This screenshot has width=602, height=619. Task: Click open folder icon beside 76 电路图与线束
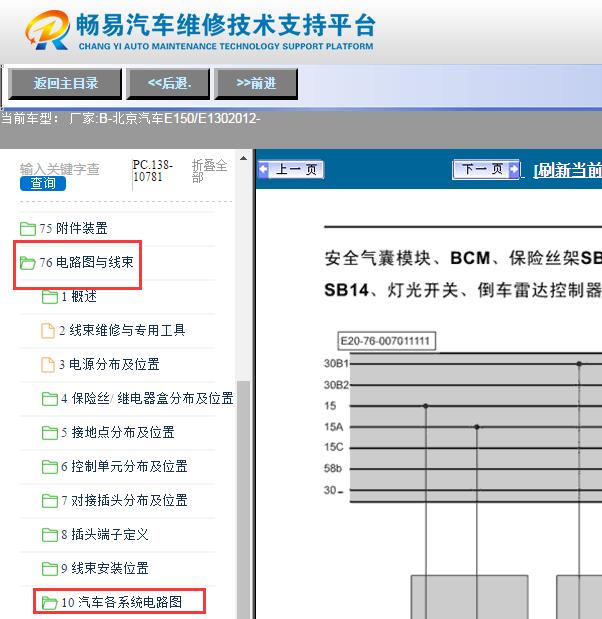click(28, 263)
